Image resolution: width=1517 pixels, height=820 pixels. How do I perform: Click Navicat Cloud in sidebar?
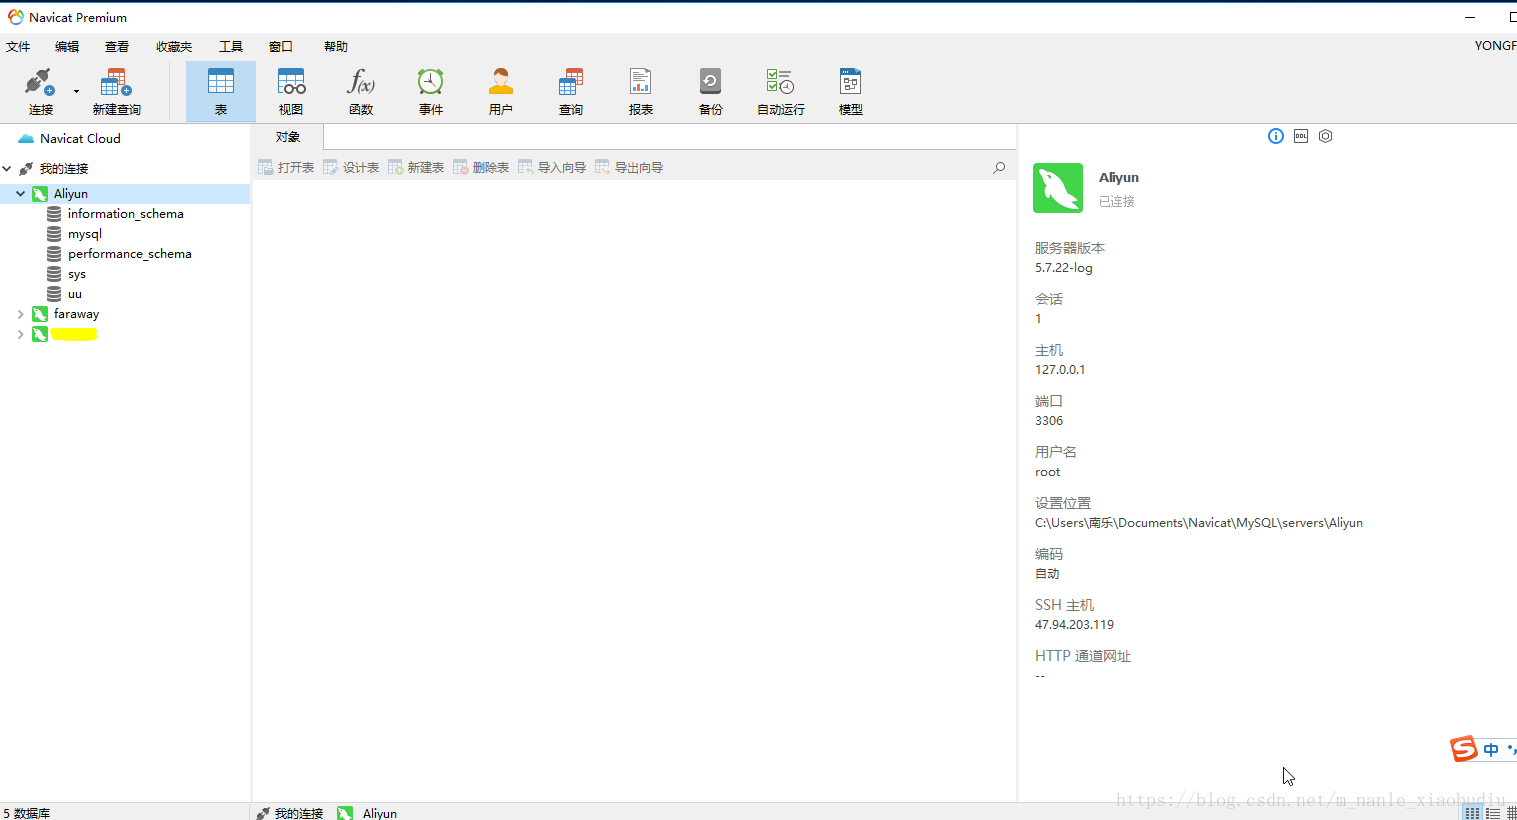pyautogui.click(x=80, y=139)
